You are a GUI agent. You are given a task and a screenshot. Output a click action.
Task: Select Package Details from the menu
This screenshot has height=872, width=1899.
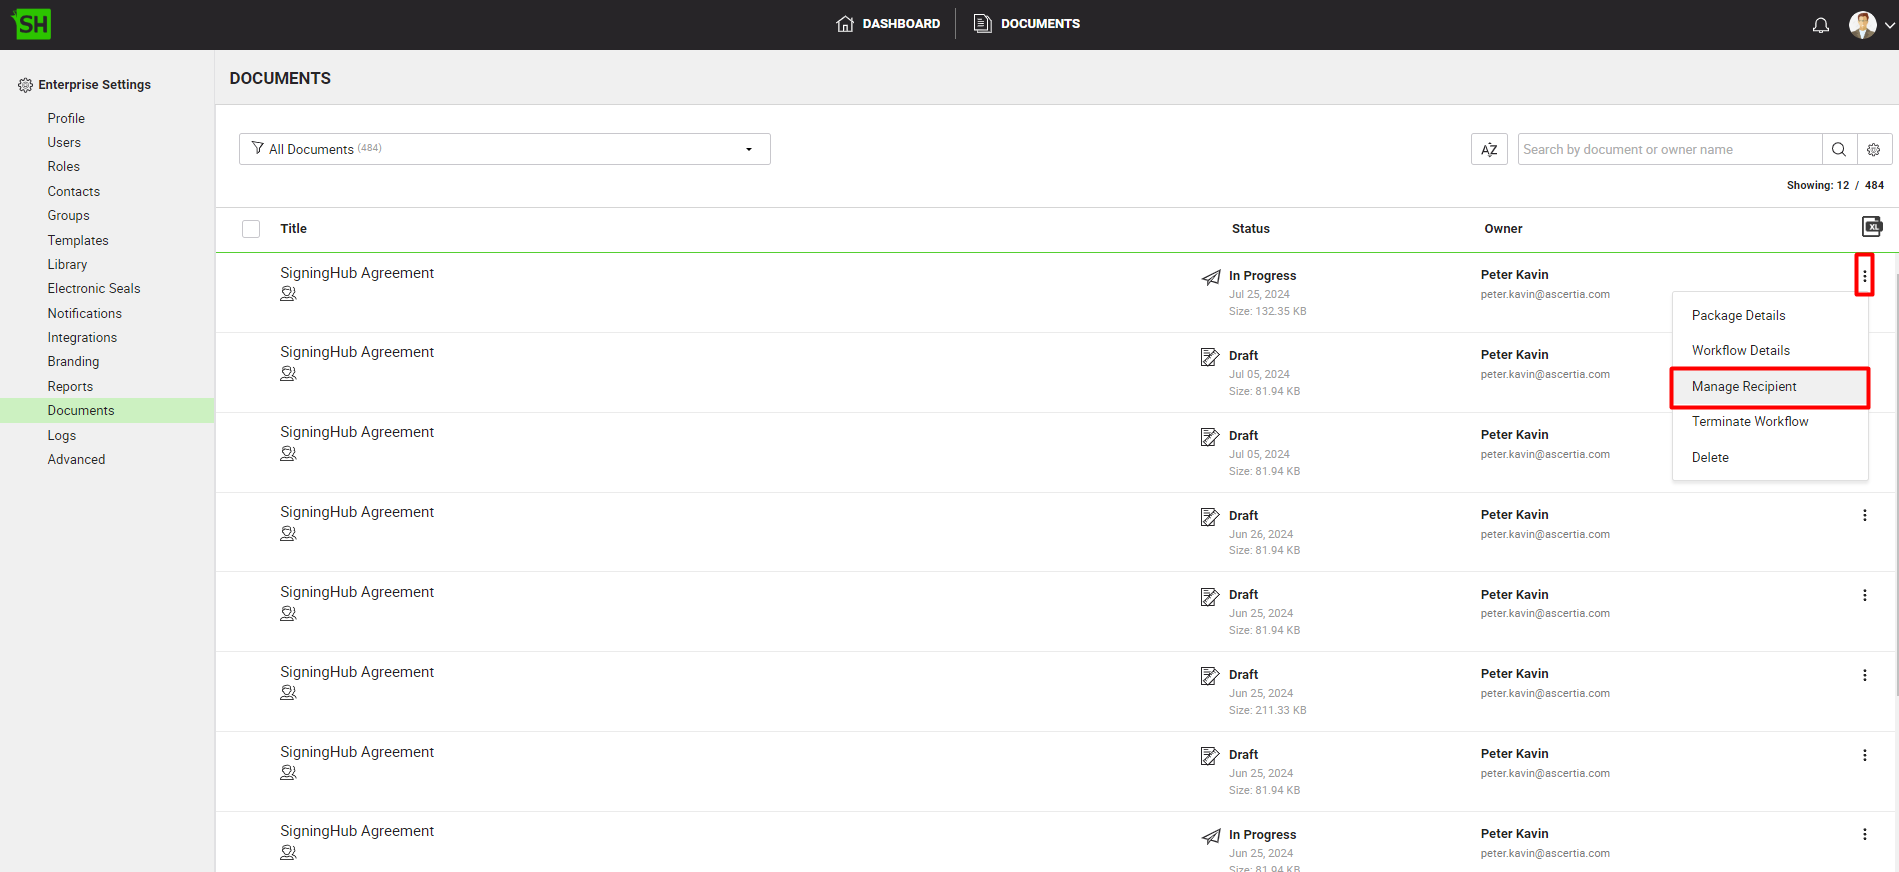[1738, 316]
